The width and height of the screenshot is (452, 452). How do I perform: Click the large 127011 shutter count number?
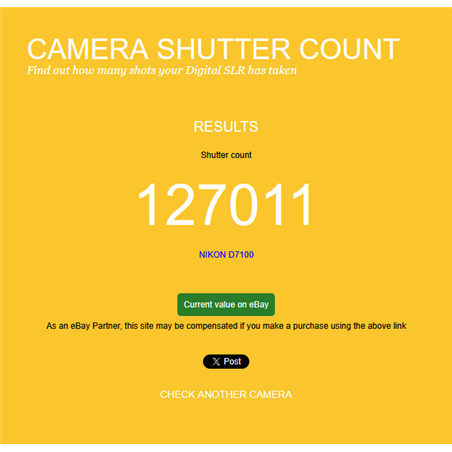(x=226, y=205)
